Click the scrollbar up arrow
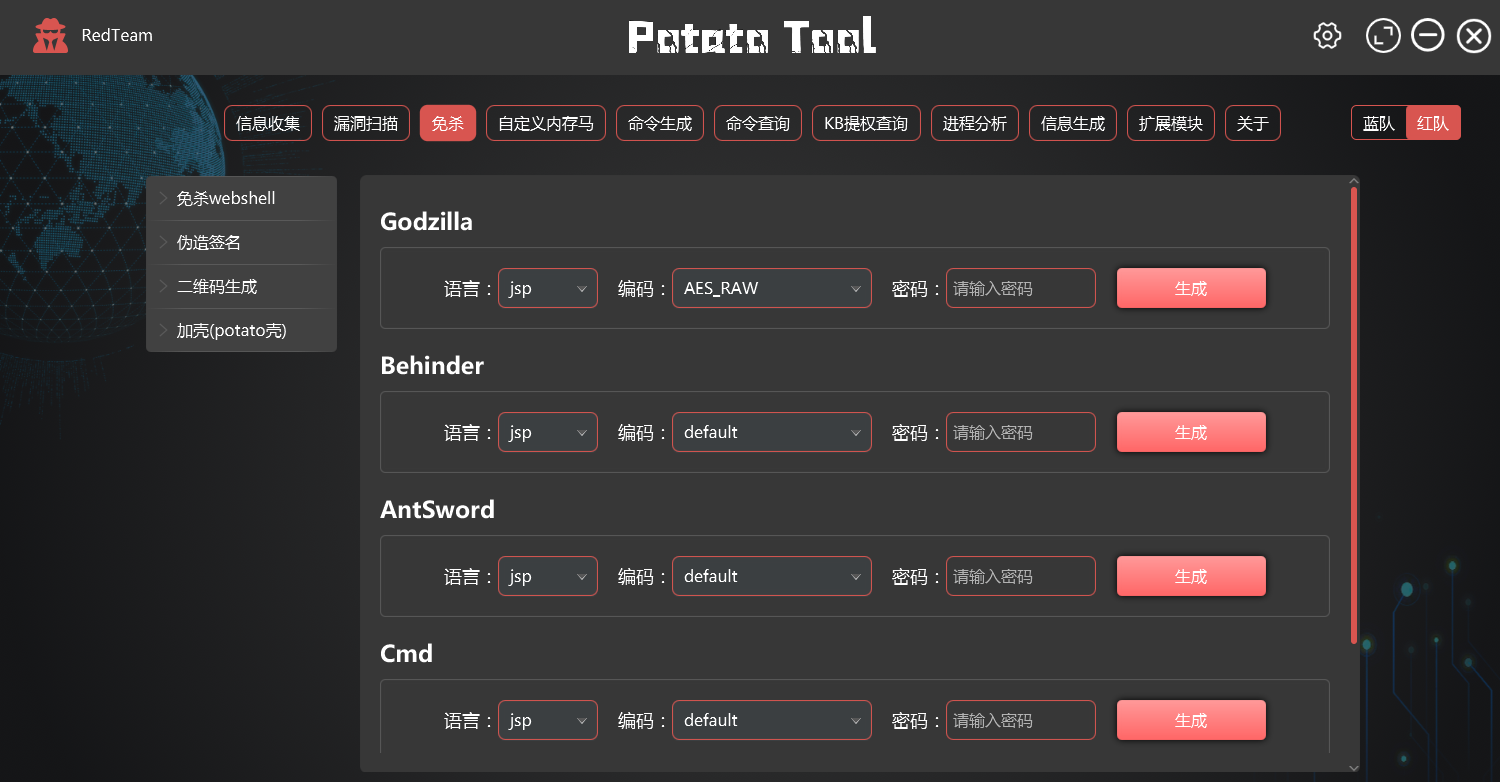 [x=1354, y=181]
